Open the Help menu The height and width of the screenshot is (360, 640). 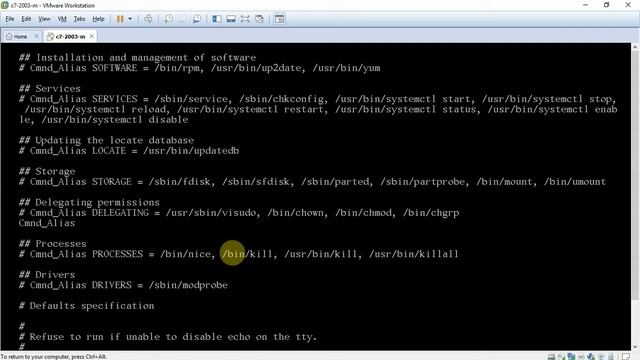[98, 19]
